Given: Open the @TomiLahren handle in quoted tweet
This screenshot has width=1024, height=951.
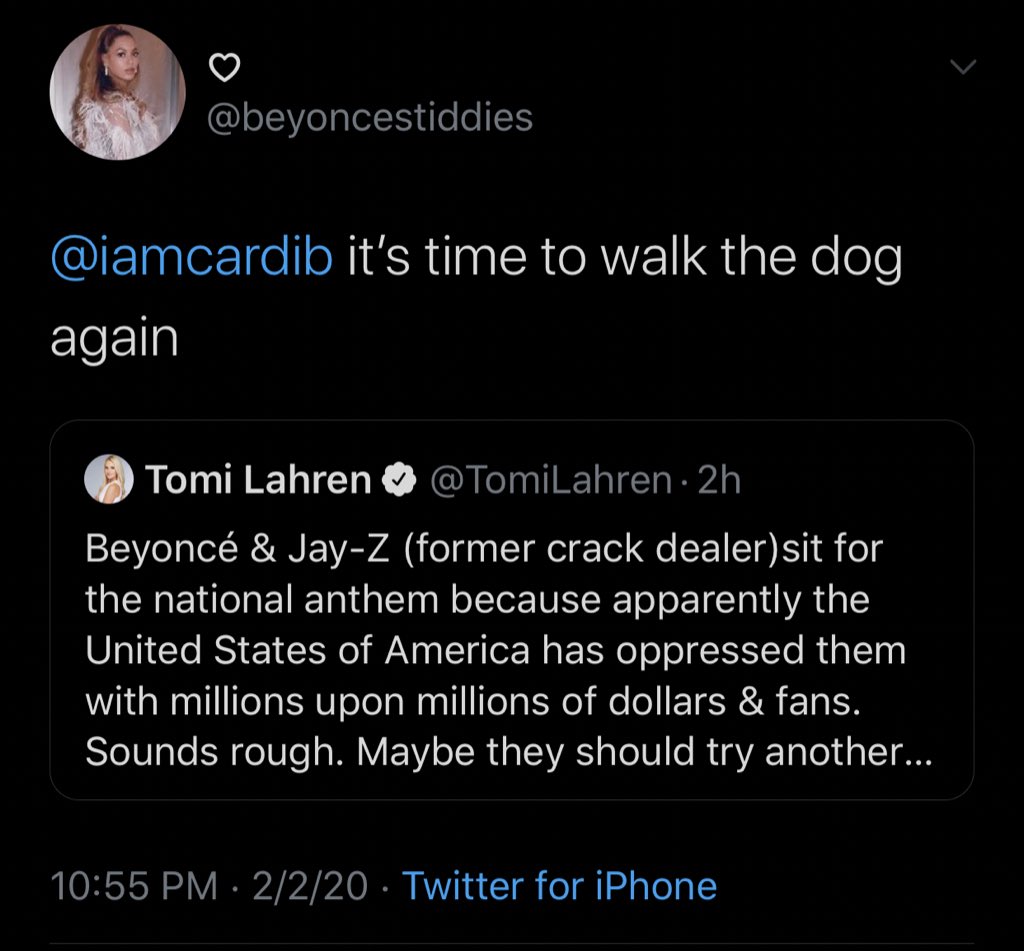Looking at the screenshot, I should click(549, 482).
